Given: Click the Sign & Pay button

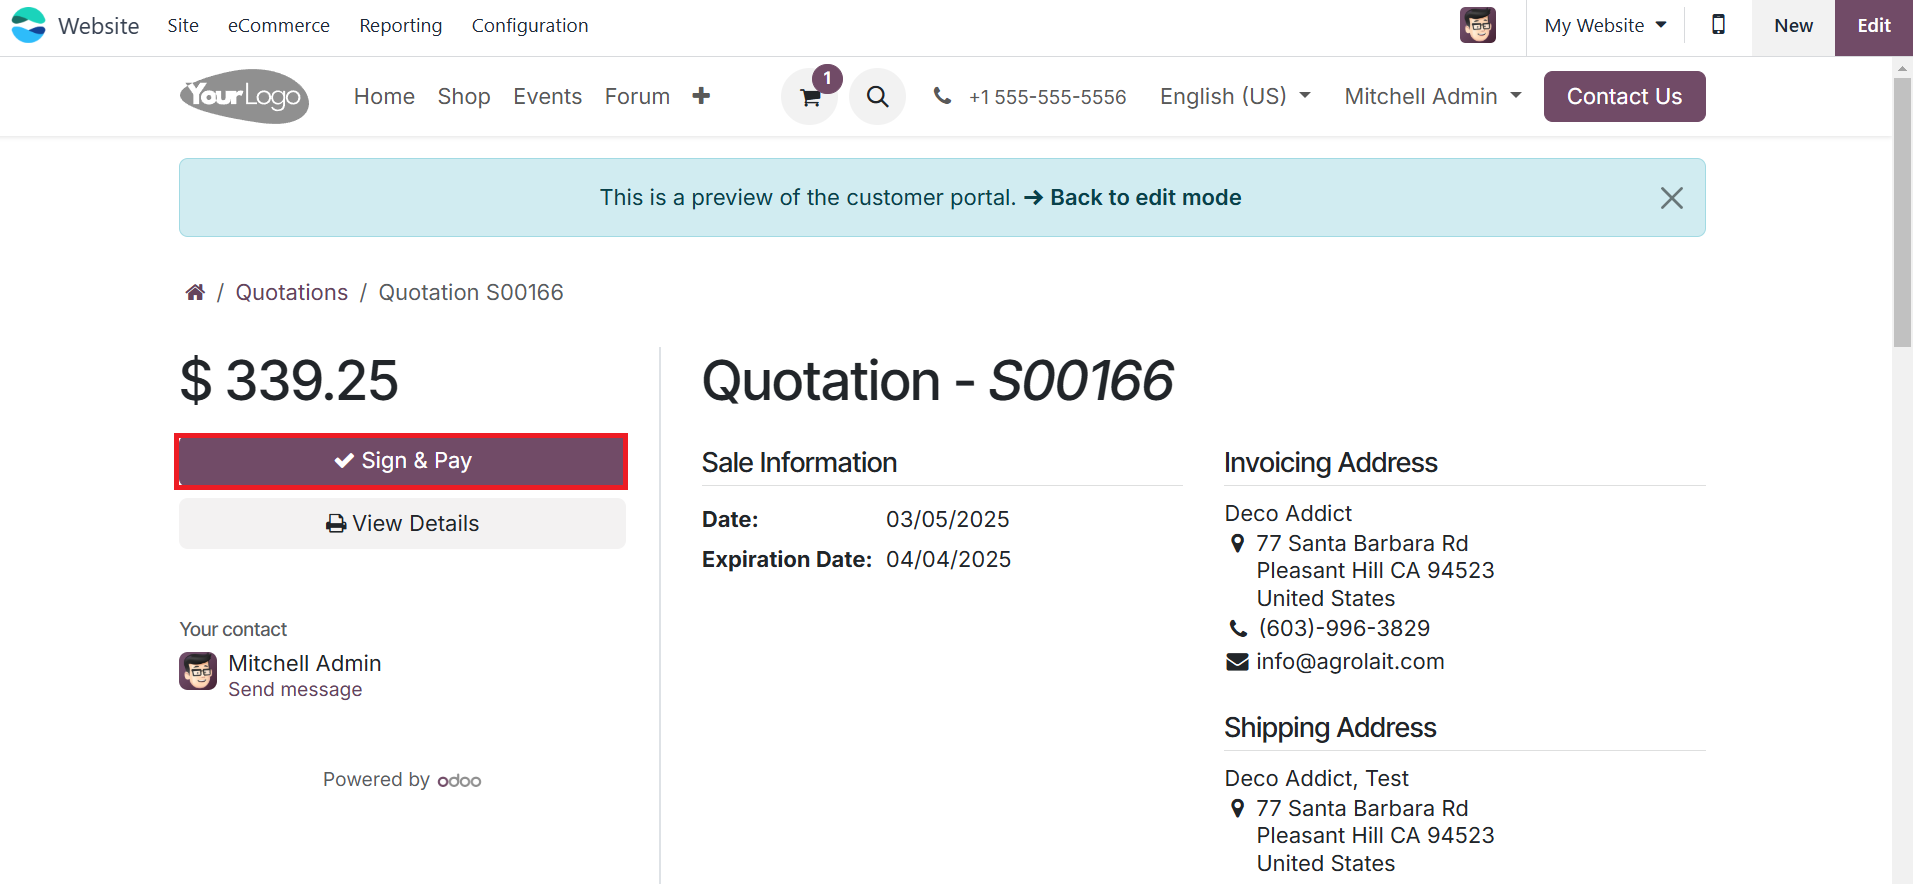Looking at the screenshot, I should [402, 461].
